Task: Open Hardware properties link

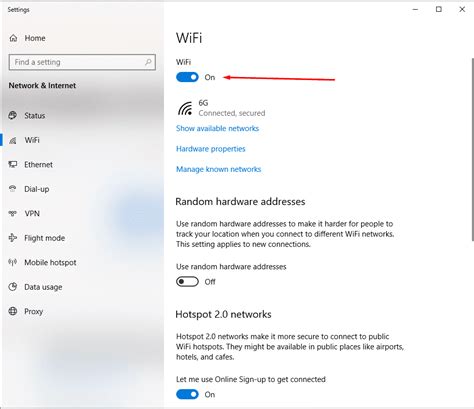Action: 211,149
